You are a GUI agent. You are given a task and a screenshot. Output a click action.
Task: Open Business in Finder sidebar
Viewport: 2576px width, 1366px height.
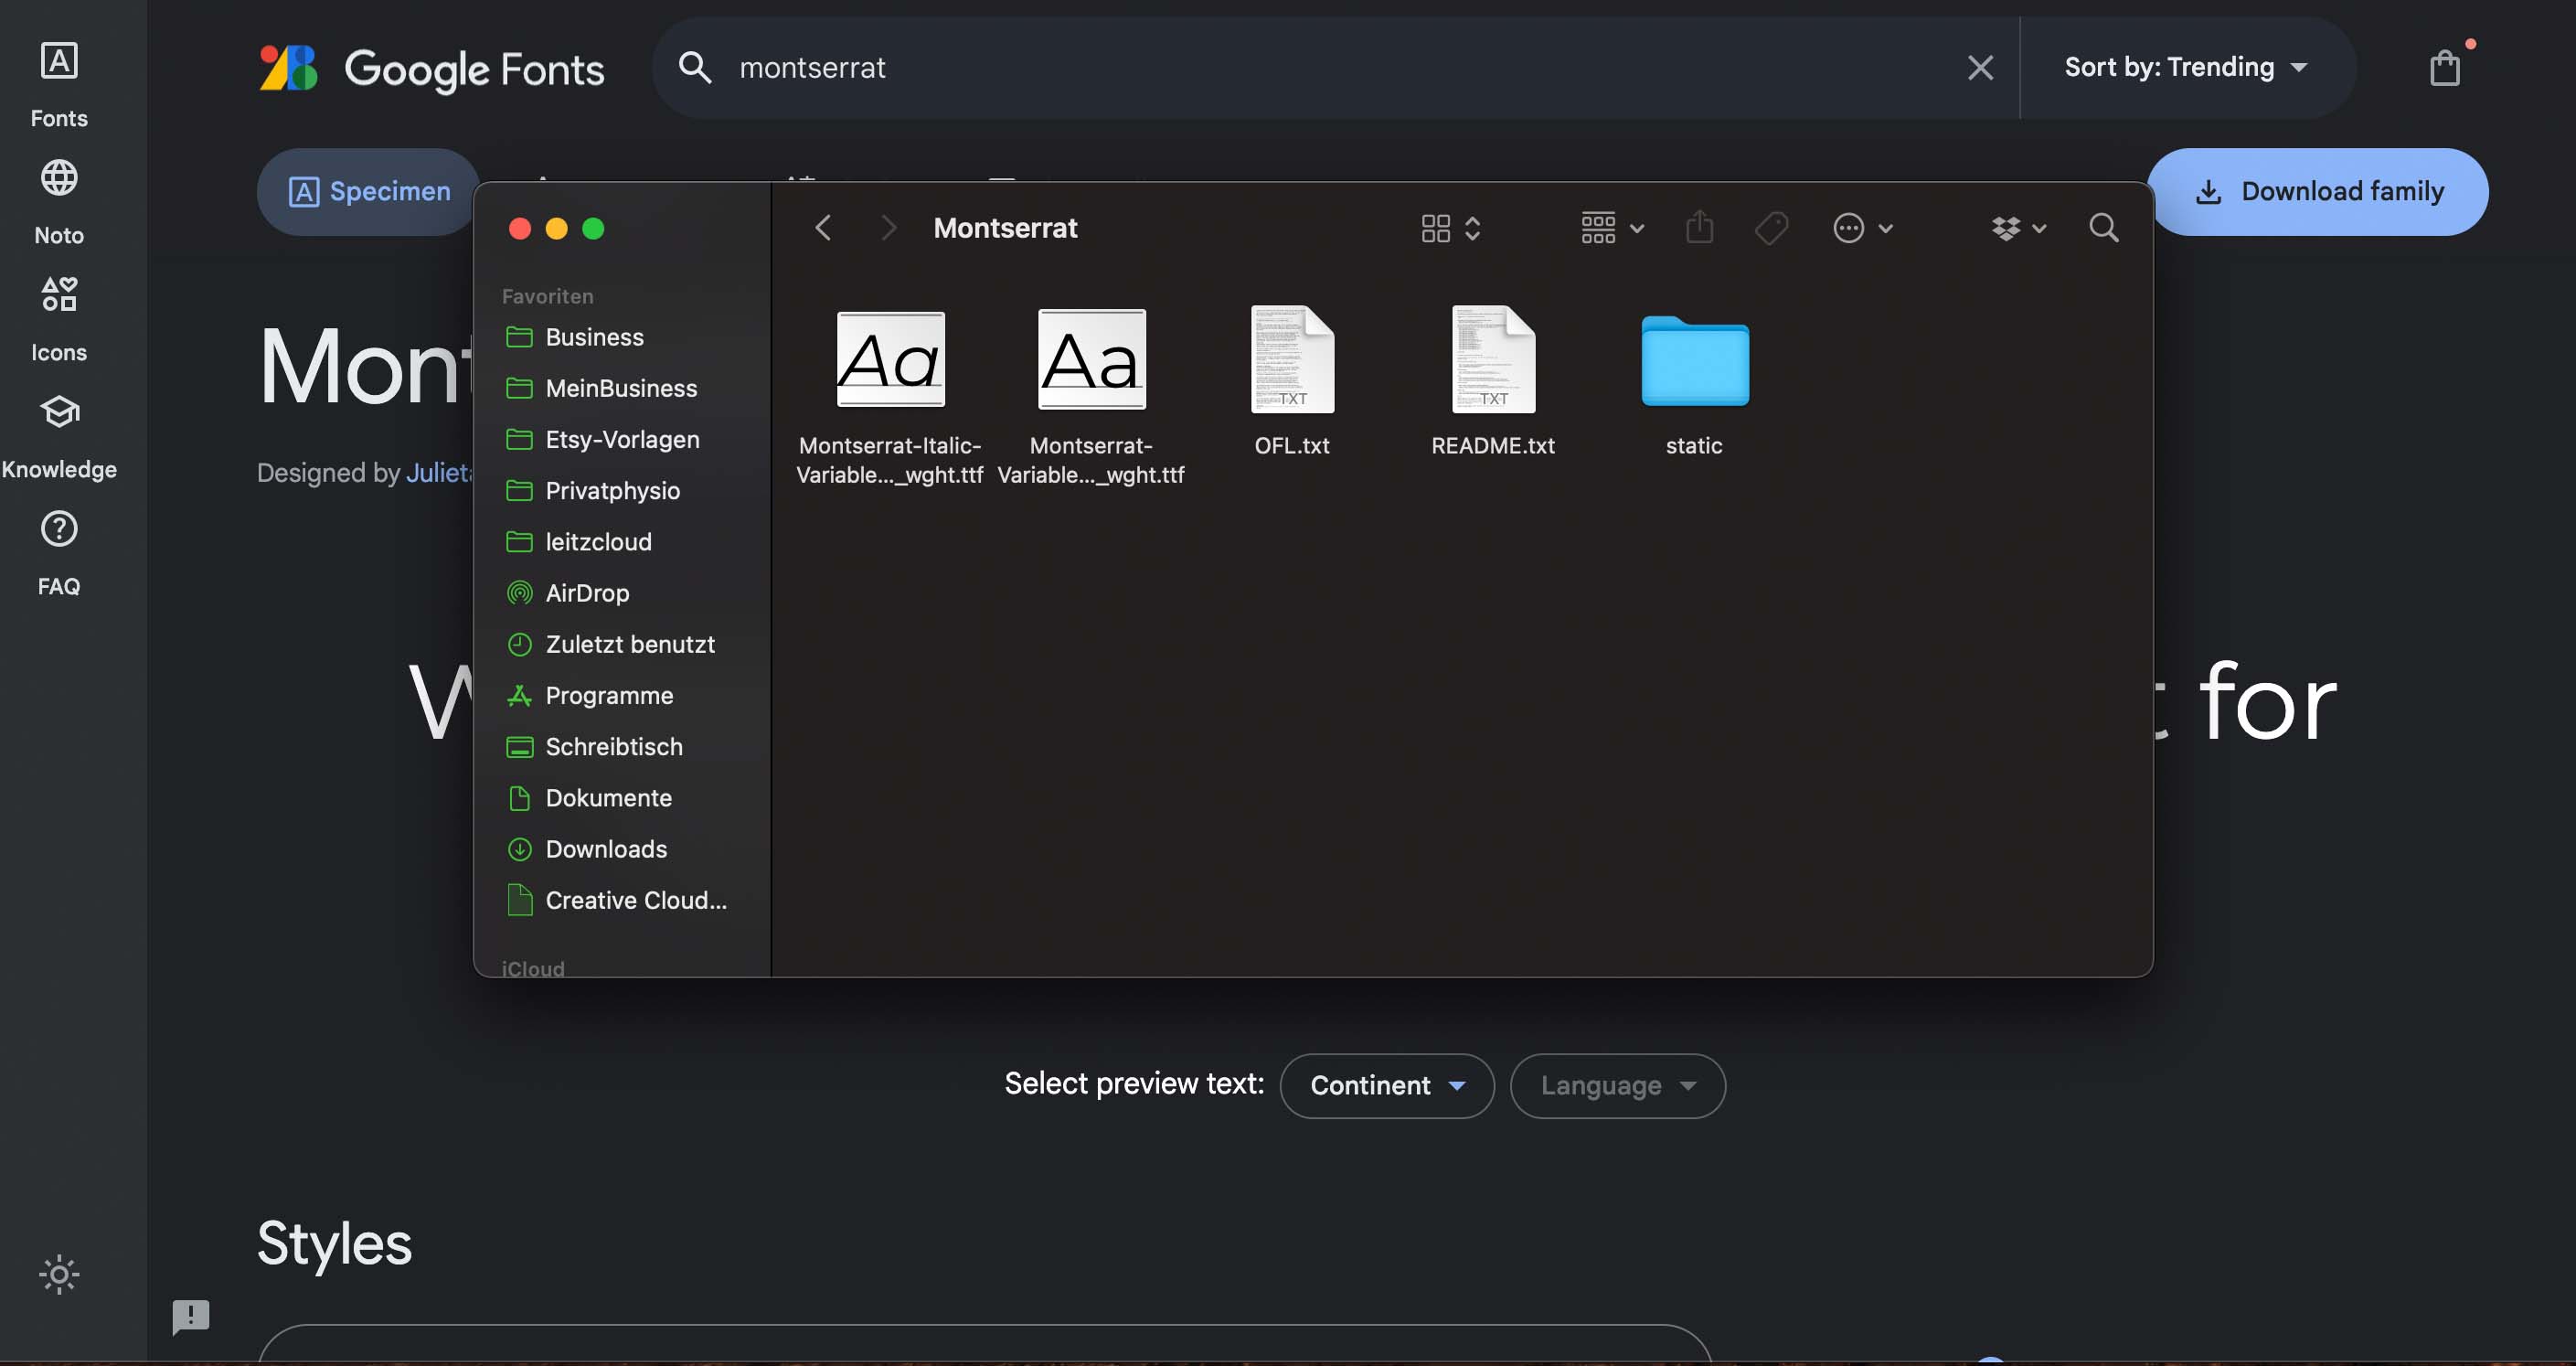coord(621,337)
